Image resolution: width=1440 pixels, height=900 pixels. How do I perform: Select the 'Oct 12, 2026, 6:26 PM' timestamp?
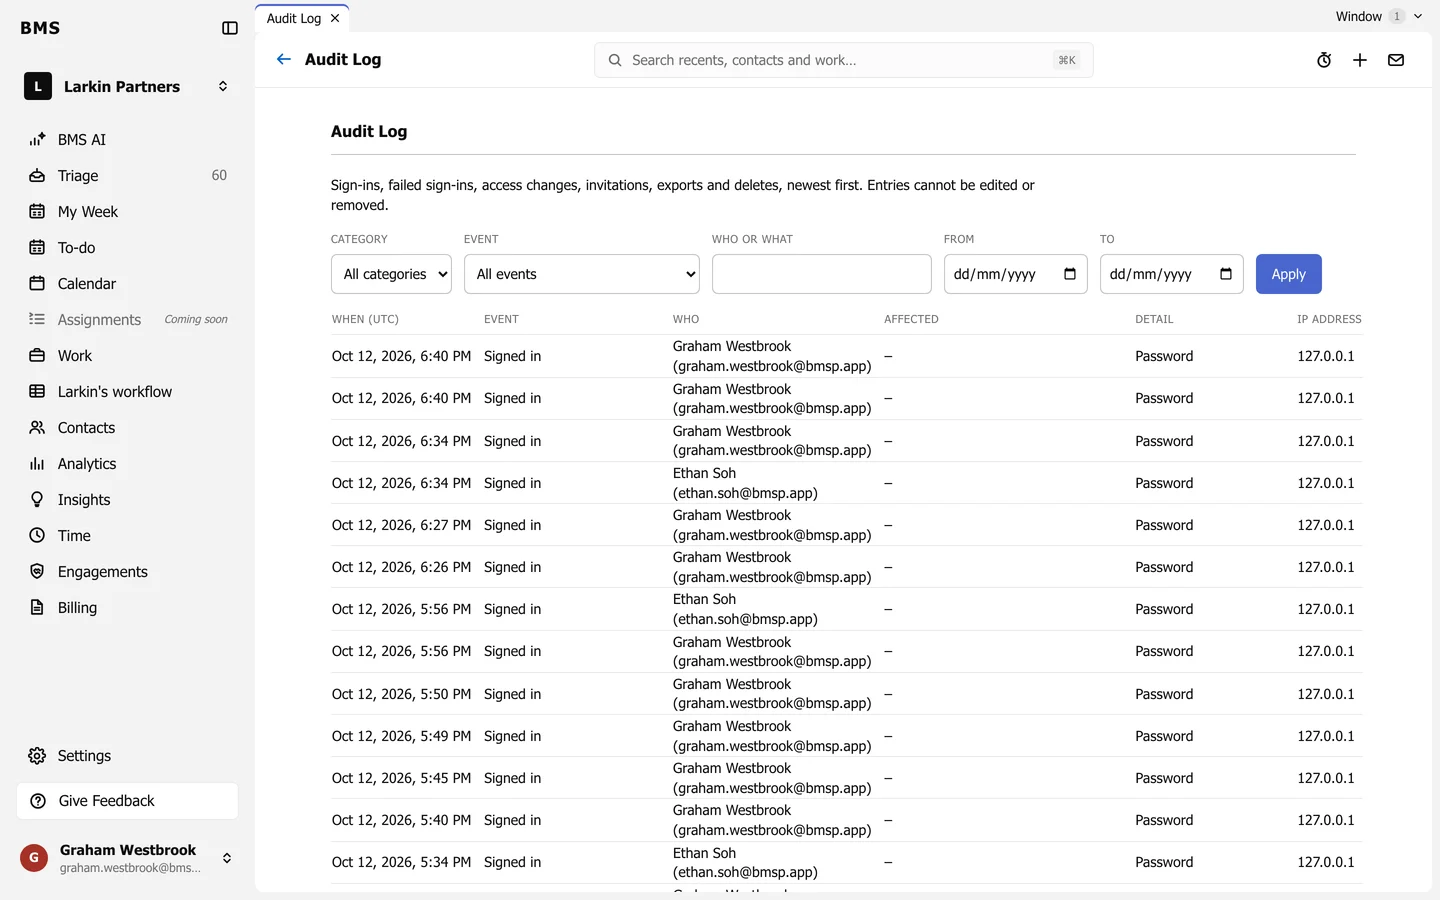pos(401,567)
